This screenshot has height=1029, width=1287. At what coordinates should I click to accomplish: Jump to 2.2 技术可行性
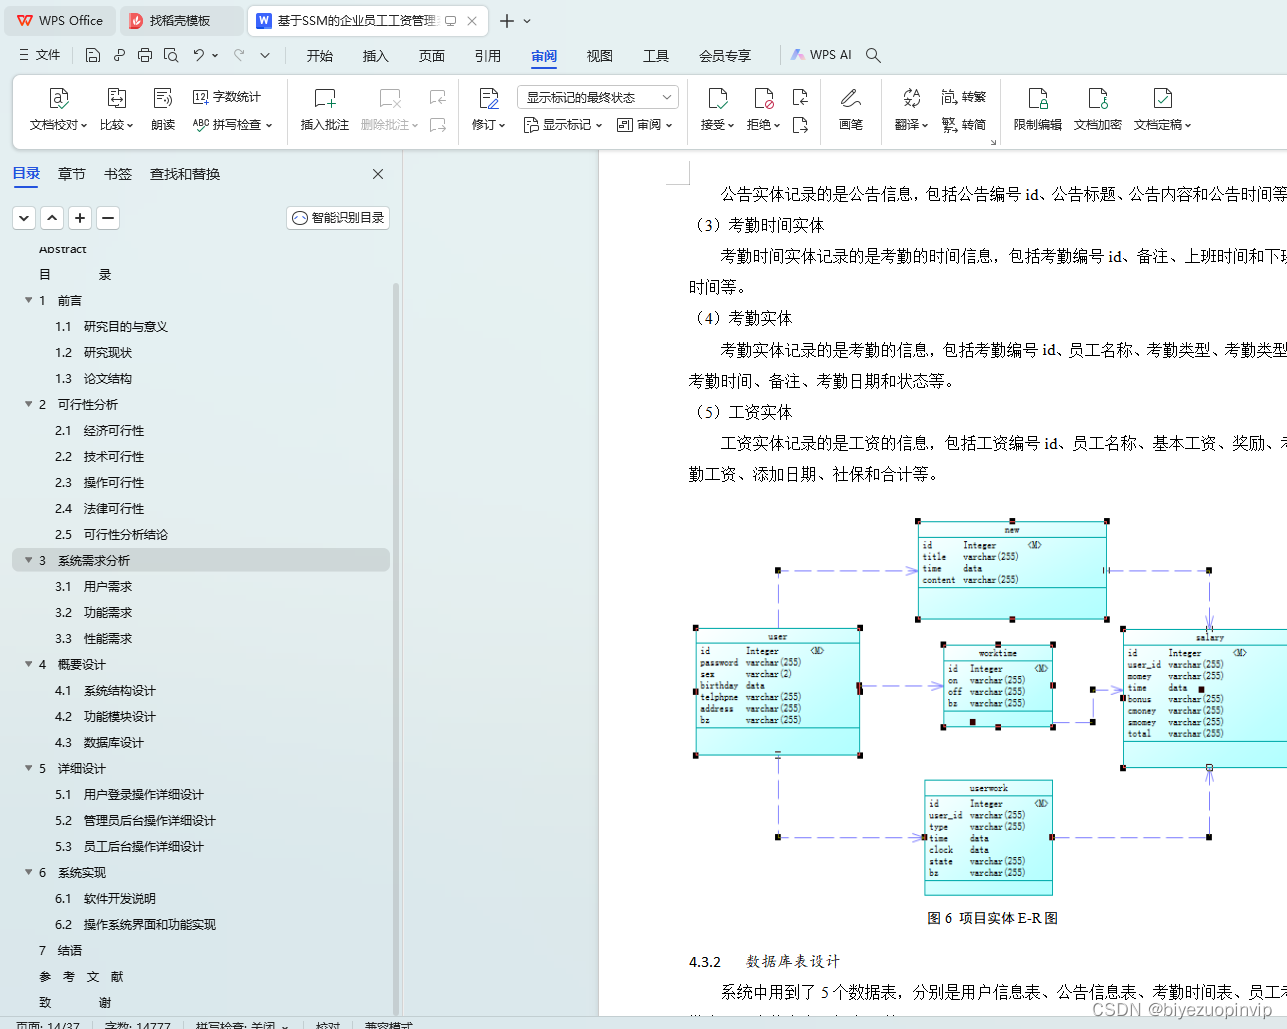tap(99, 456)
